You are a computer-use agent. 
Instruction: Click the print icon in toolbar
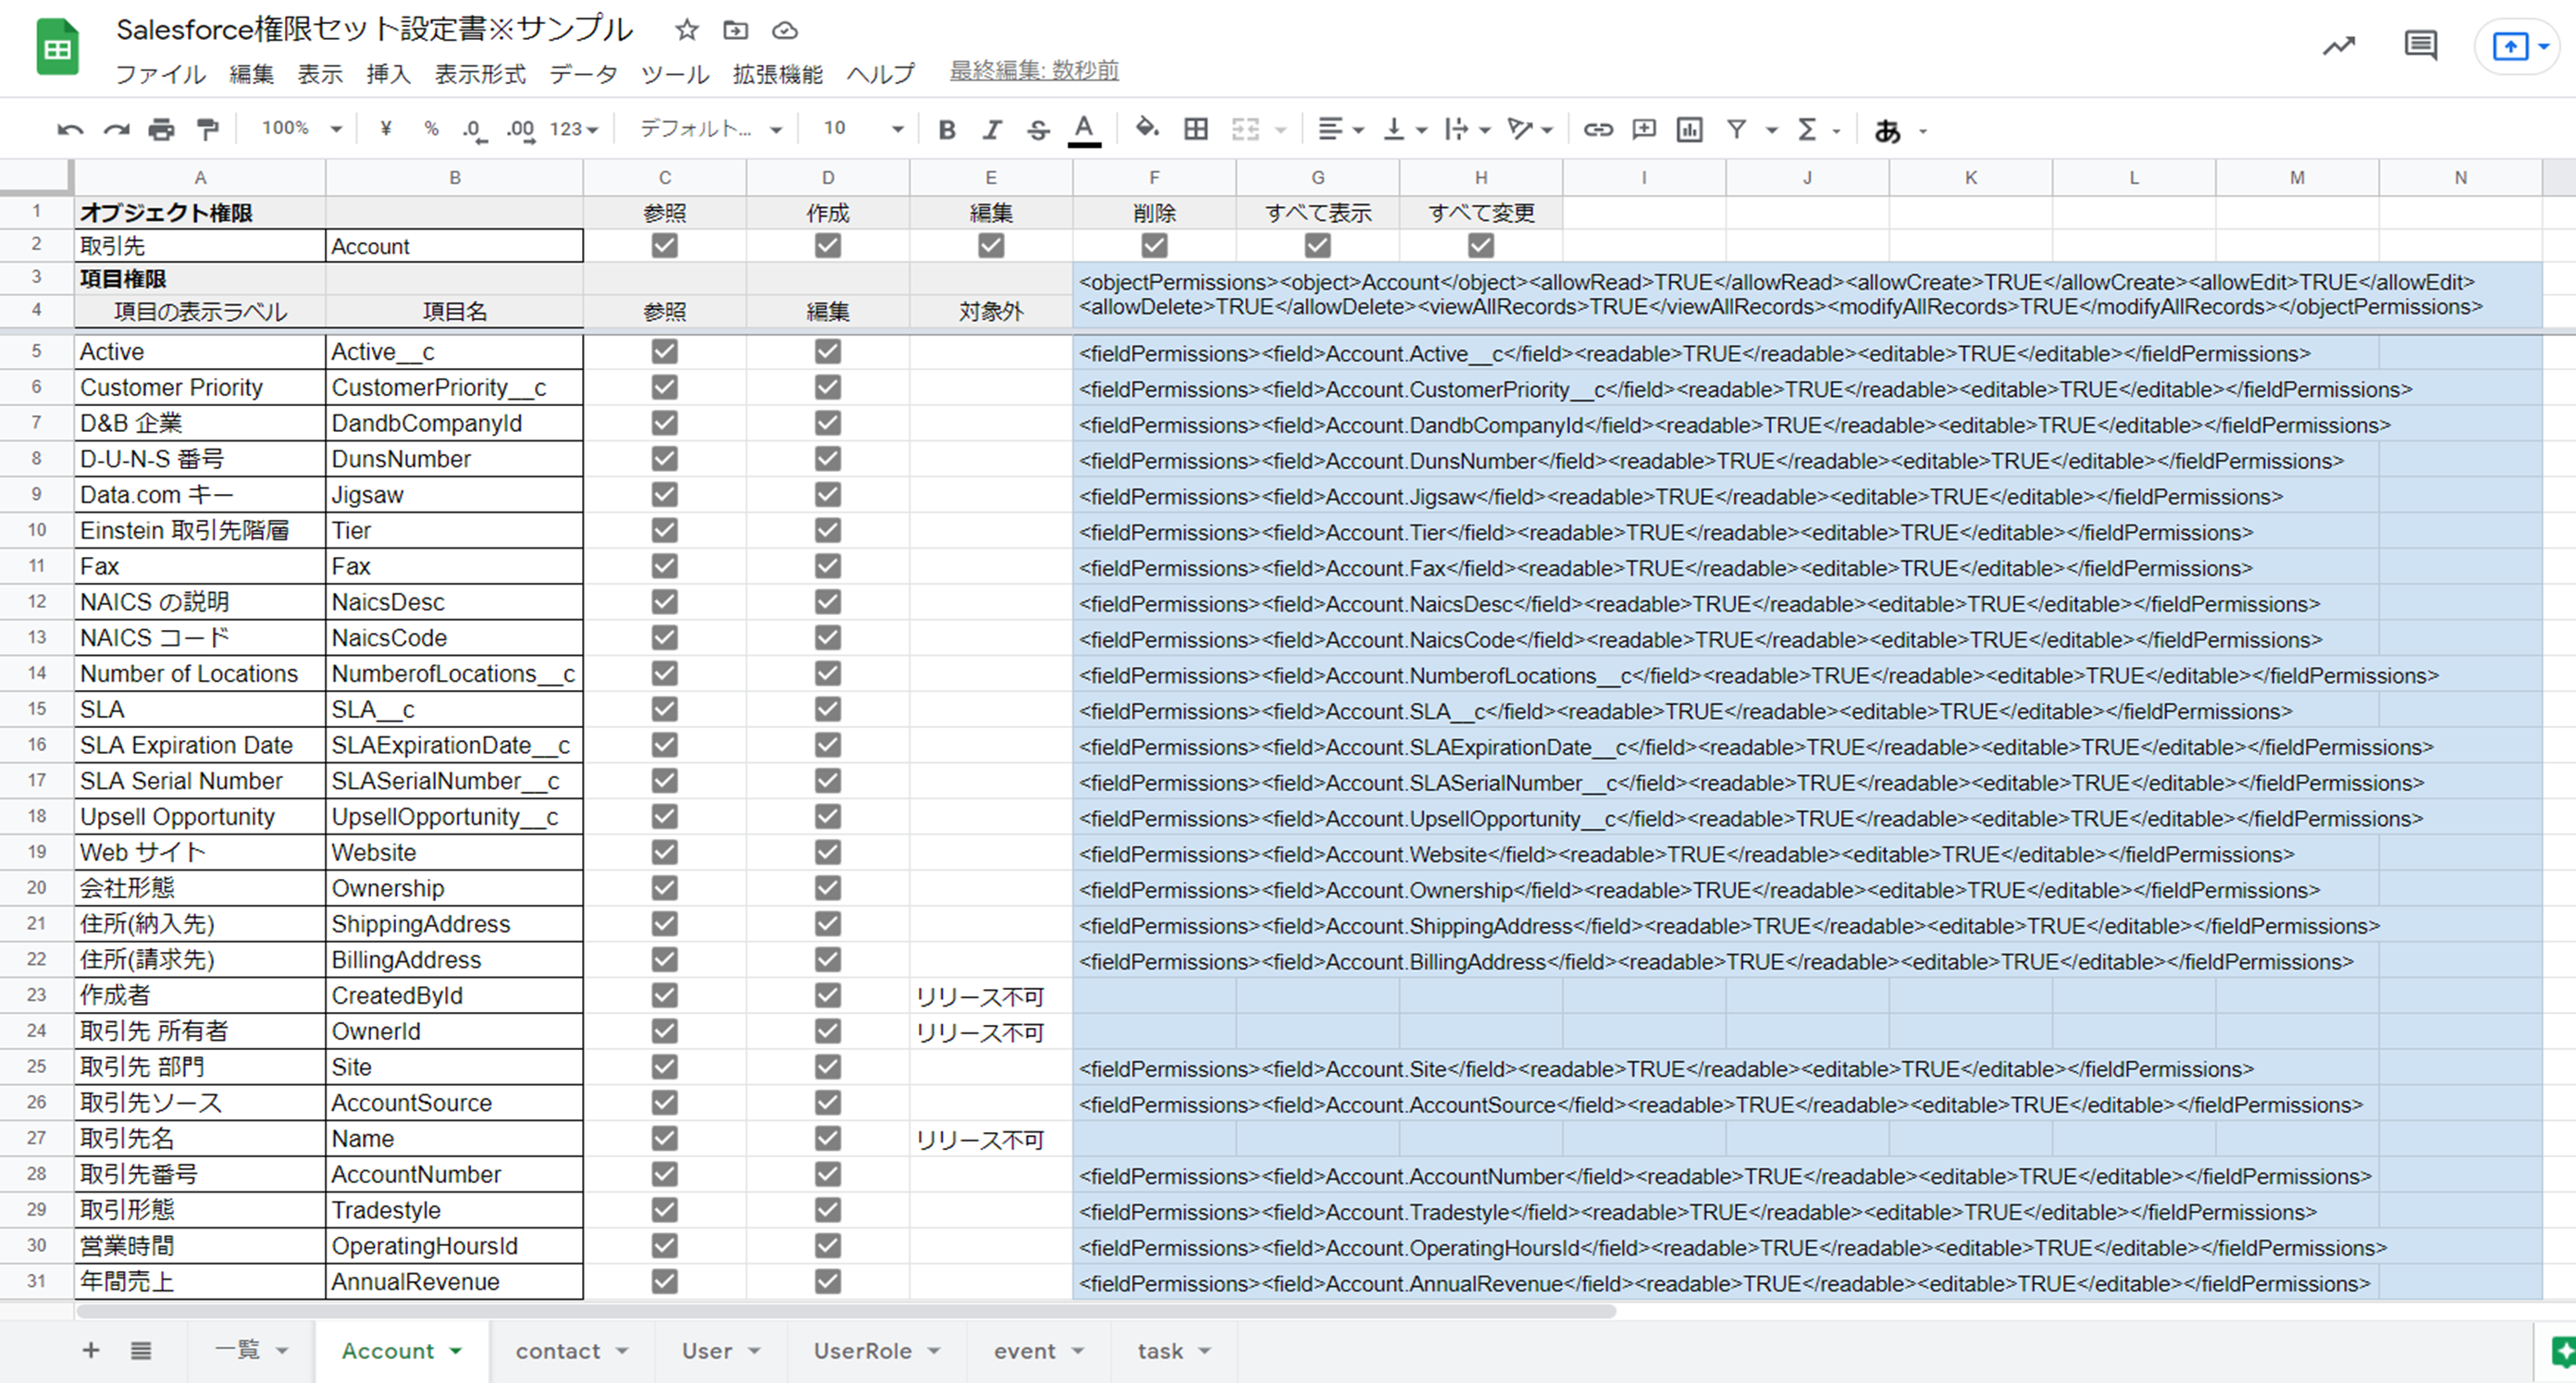[x=161, y=129]
